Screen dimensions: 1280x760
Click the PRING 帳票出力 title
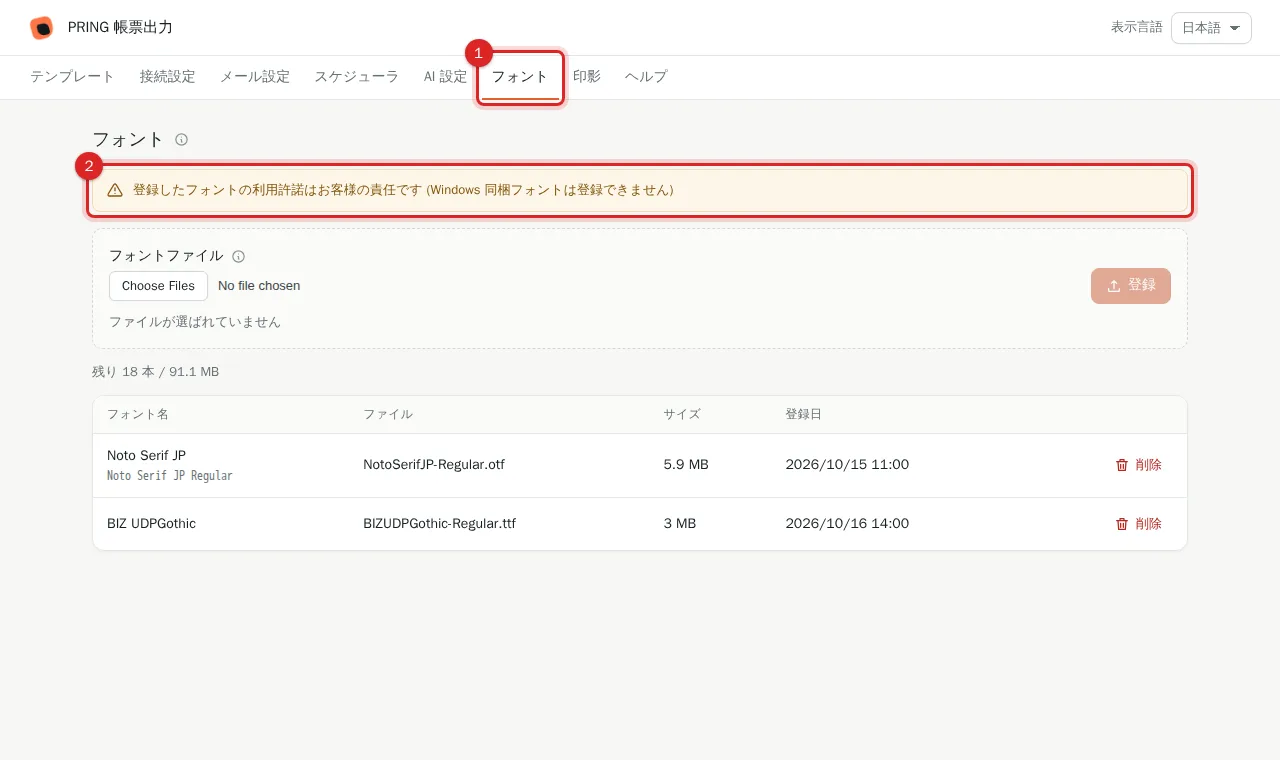pos(120,28)
